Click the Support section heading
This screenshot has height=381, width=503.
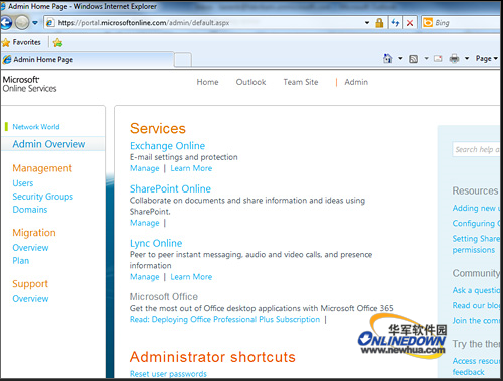[30, 284]
